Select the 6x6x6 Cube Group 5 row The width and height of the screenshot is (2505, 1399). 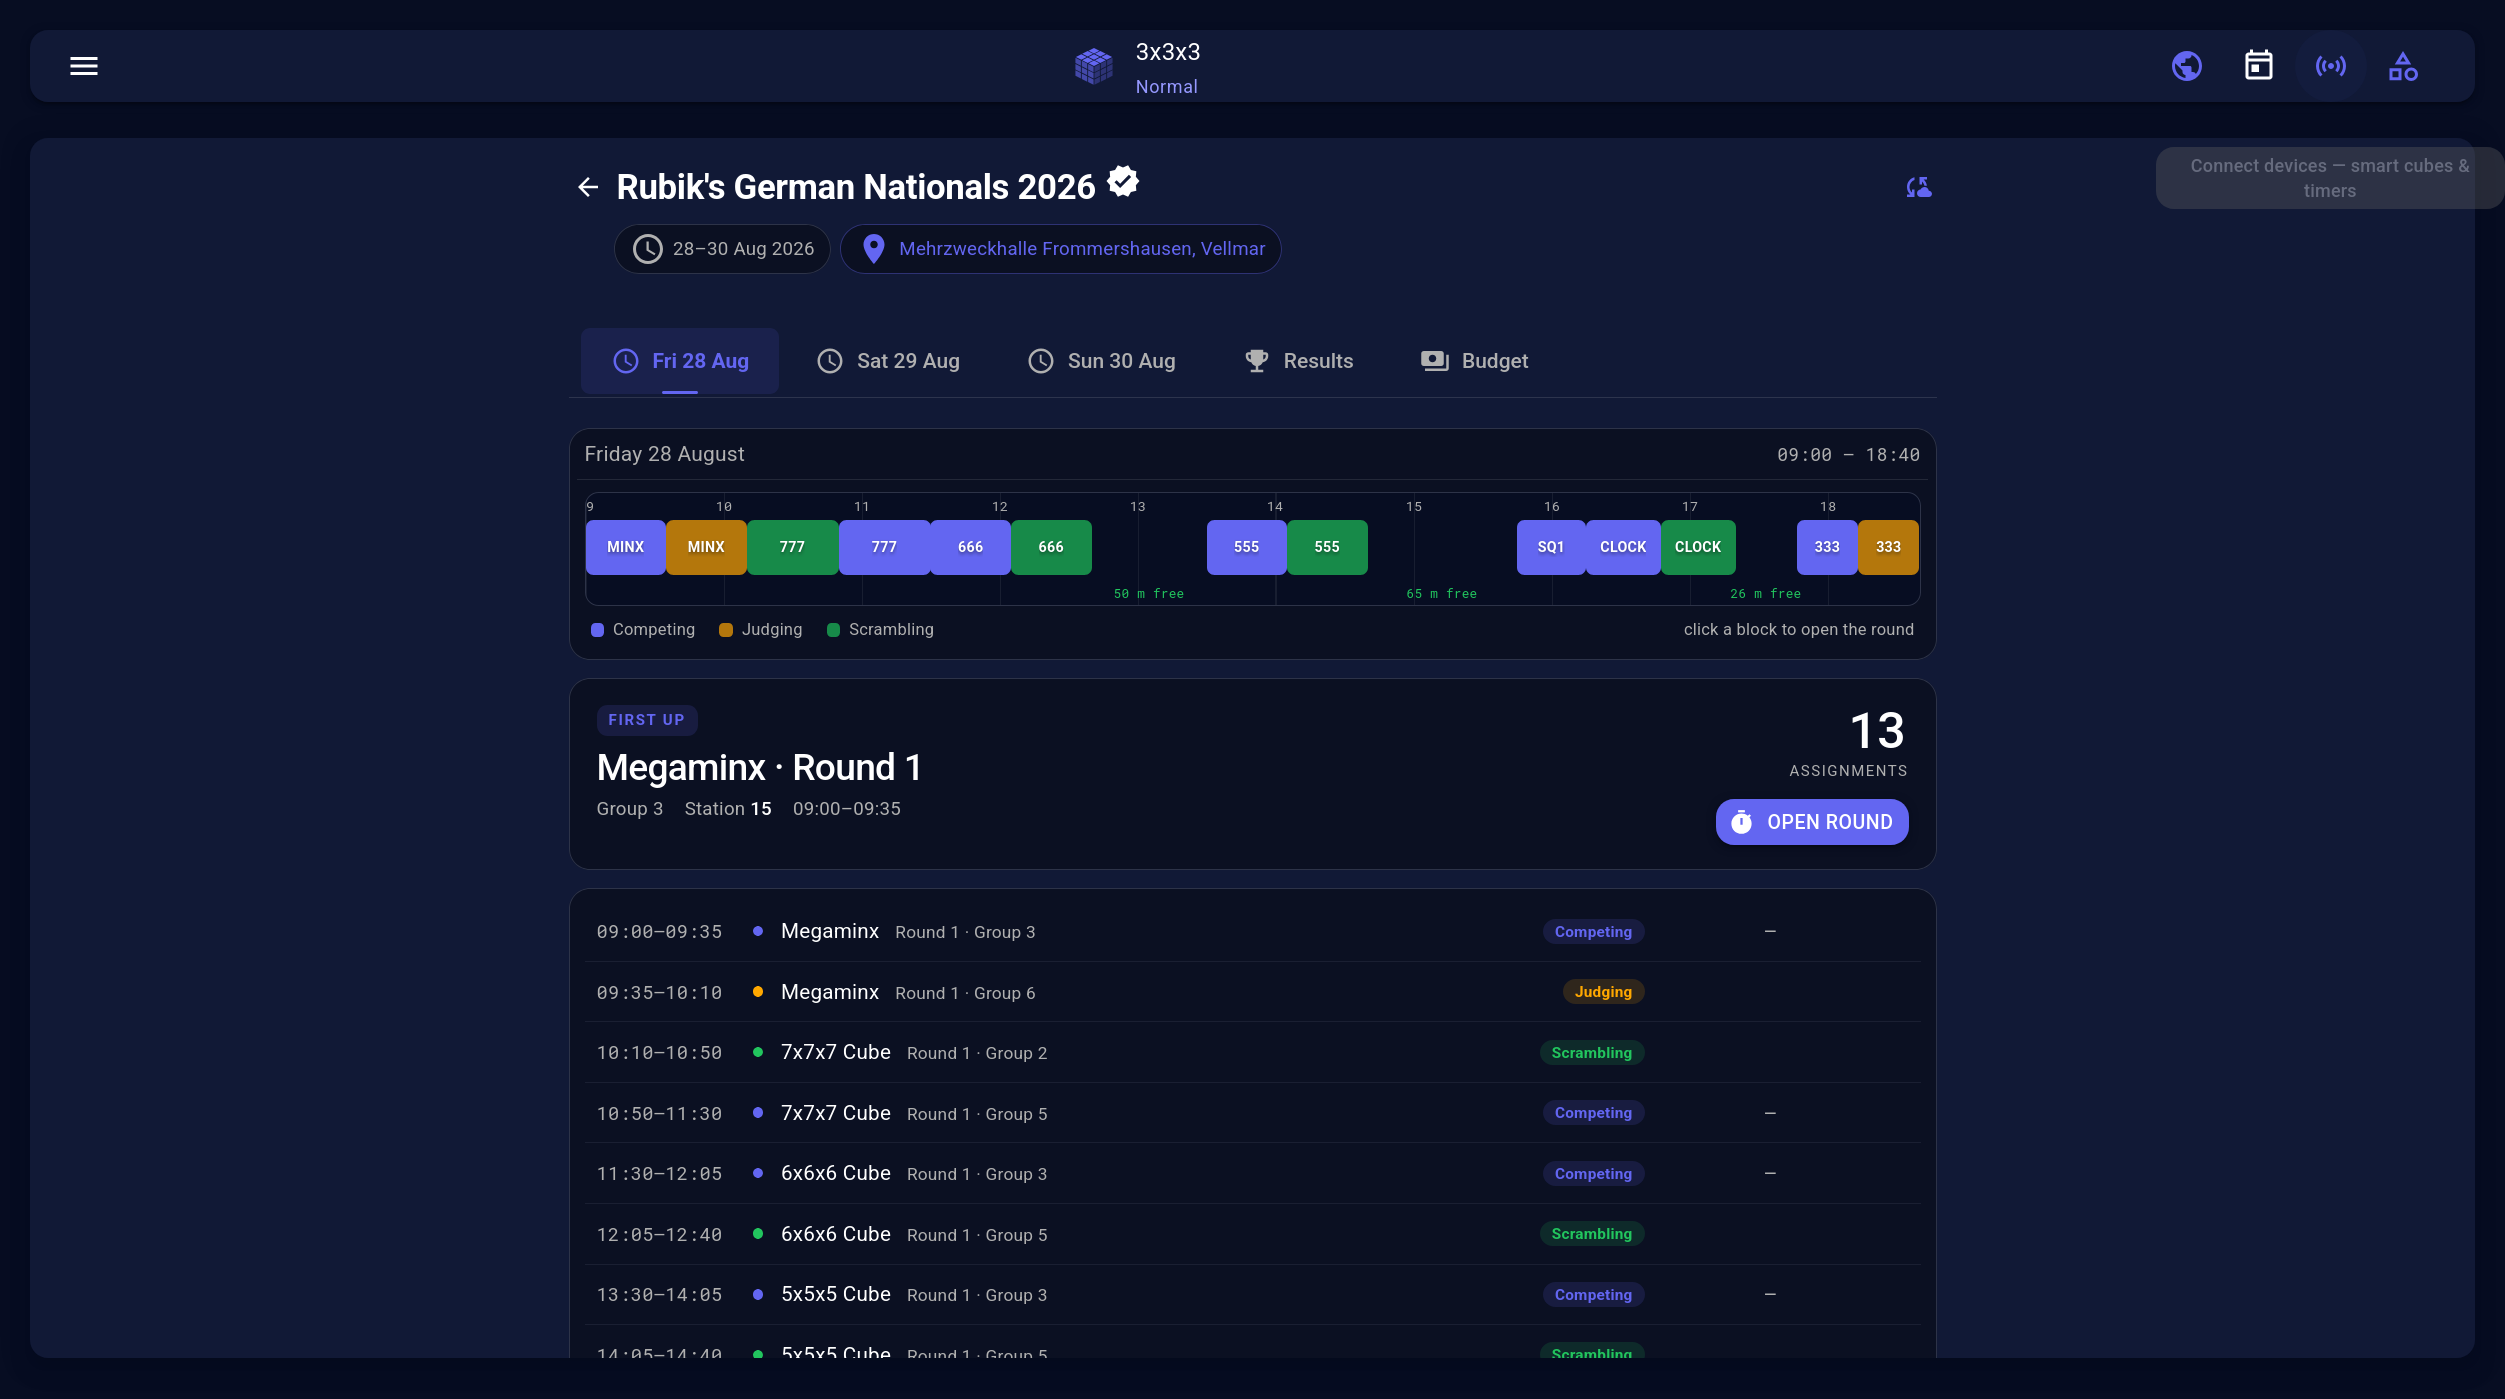[1252, 1234]
